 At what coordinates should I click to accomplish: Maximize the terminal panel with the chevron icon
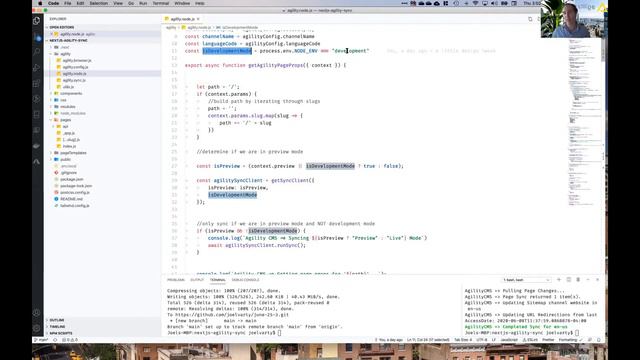point(588,280)
